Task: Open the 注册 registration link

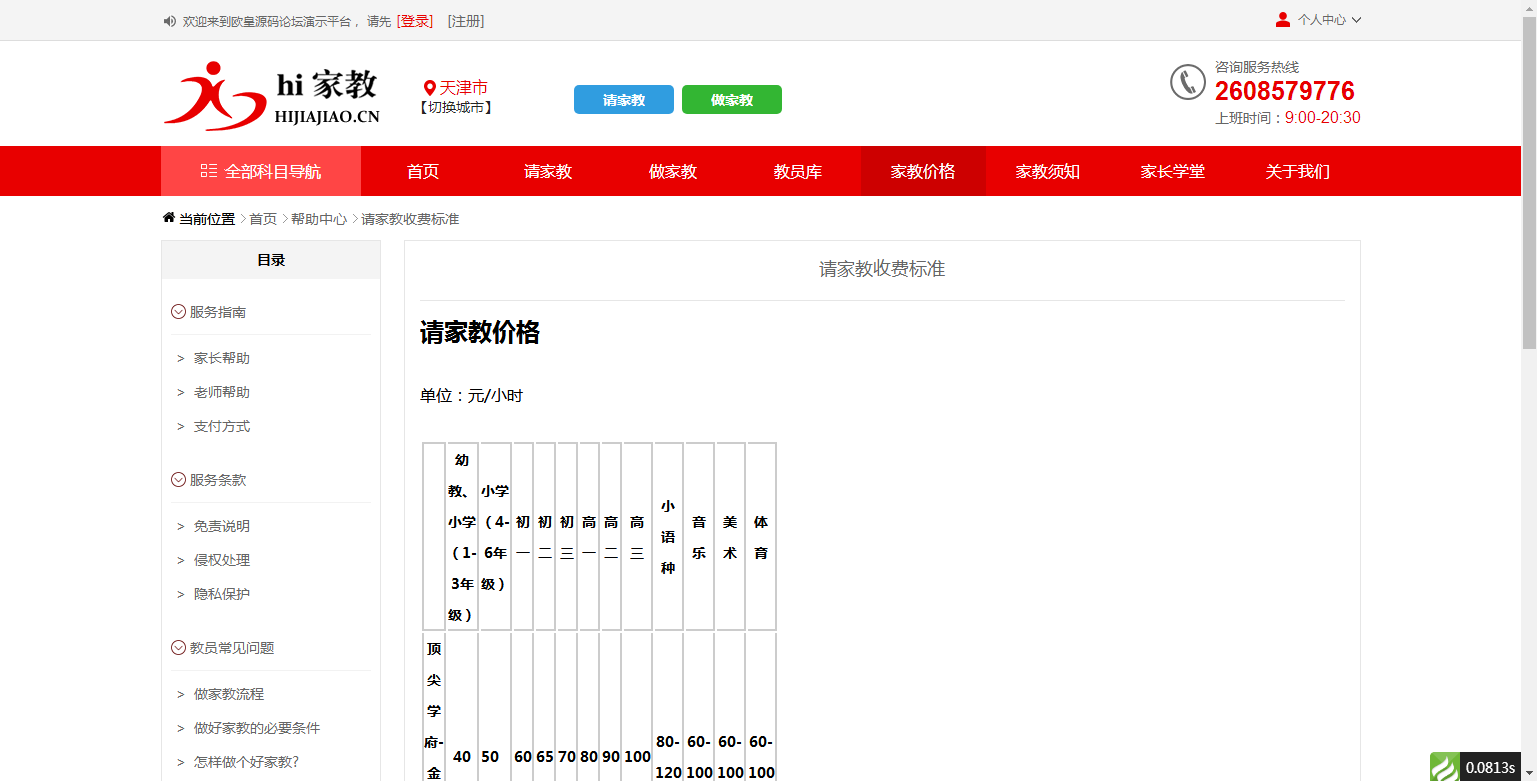Action: [x=467, y=20]
